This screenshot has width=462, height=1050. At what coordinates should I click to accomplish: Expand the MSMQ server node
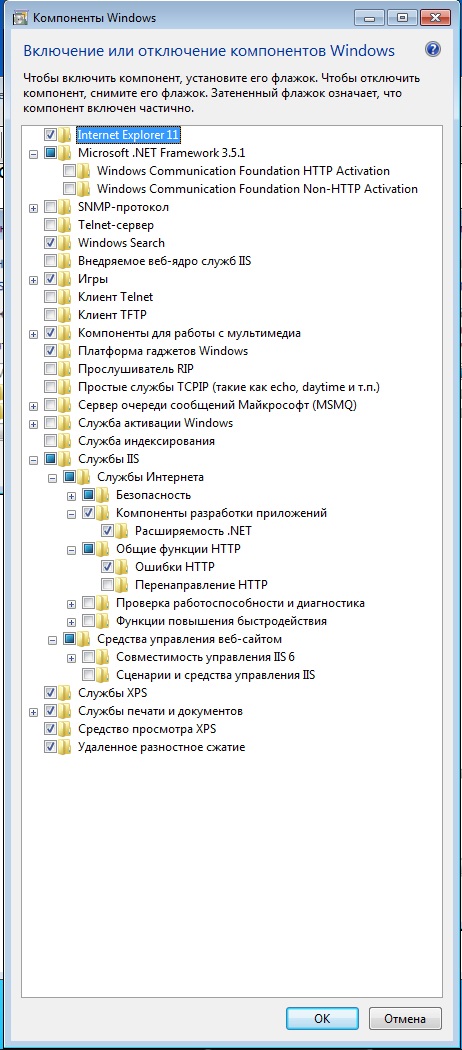coord(33,405)
